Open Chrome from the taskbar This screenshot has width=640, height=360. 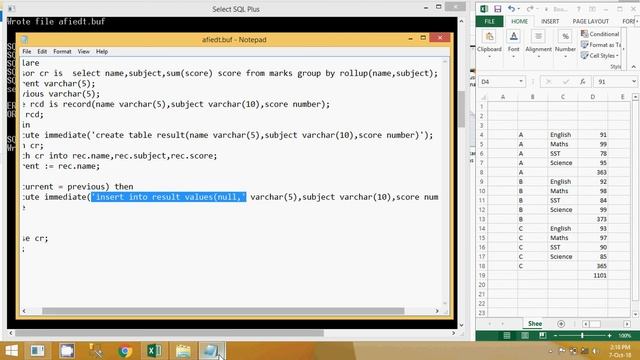coord(125,351)
